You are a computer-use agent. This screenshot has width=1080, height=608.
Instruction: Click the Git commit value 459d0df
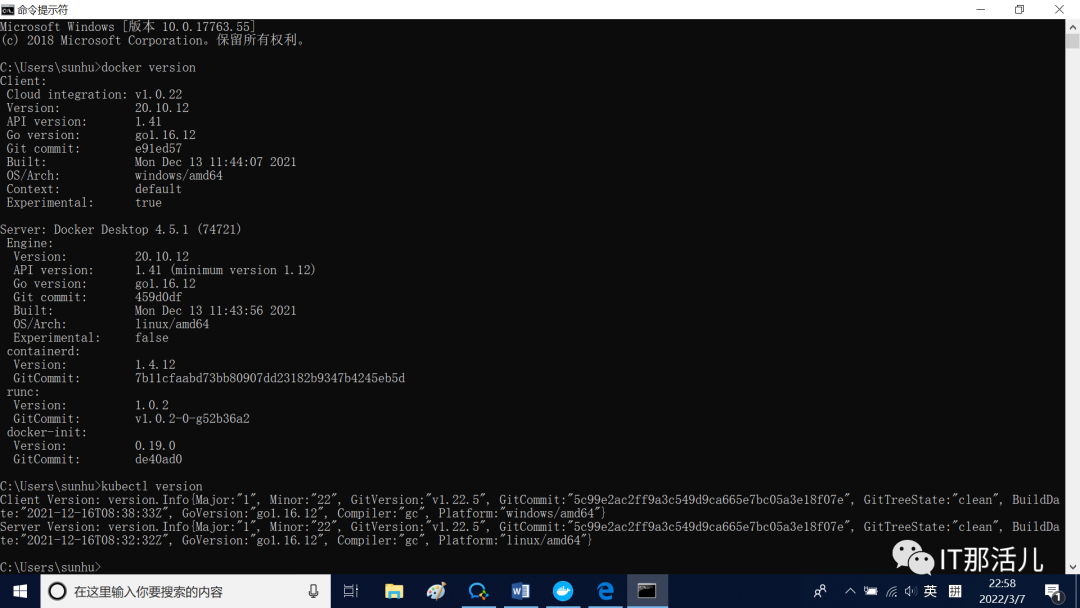click(158, 297)
